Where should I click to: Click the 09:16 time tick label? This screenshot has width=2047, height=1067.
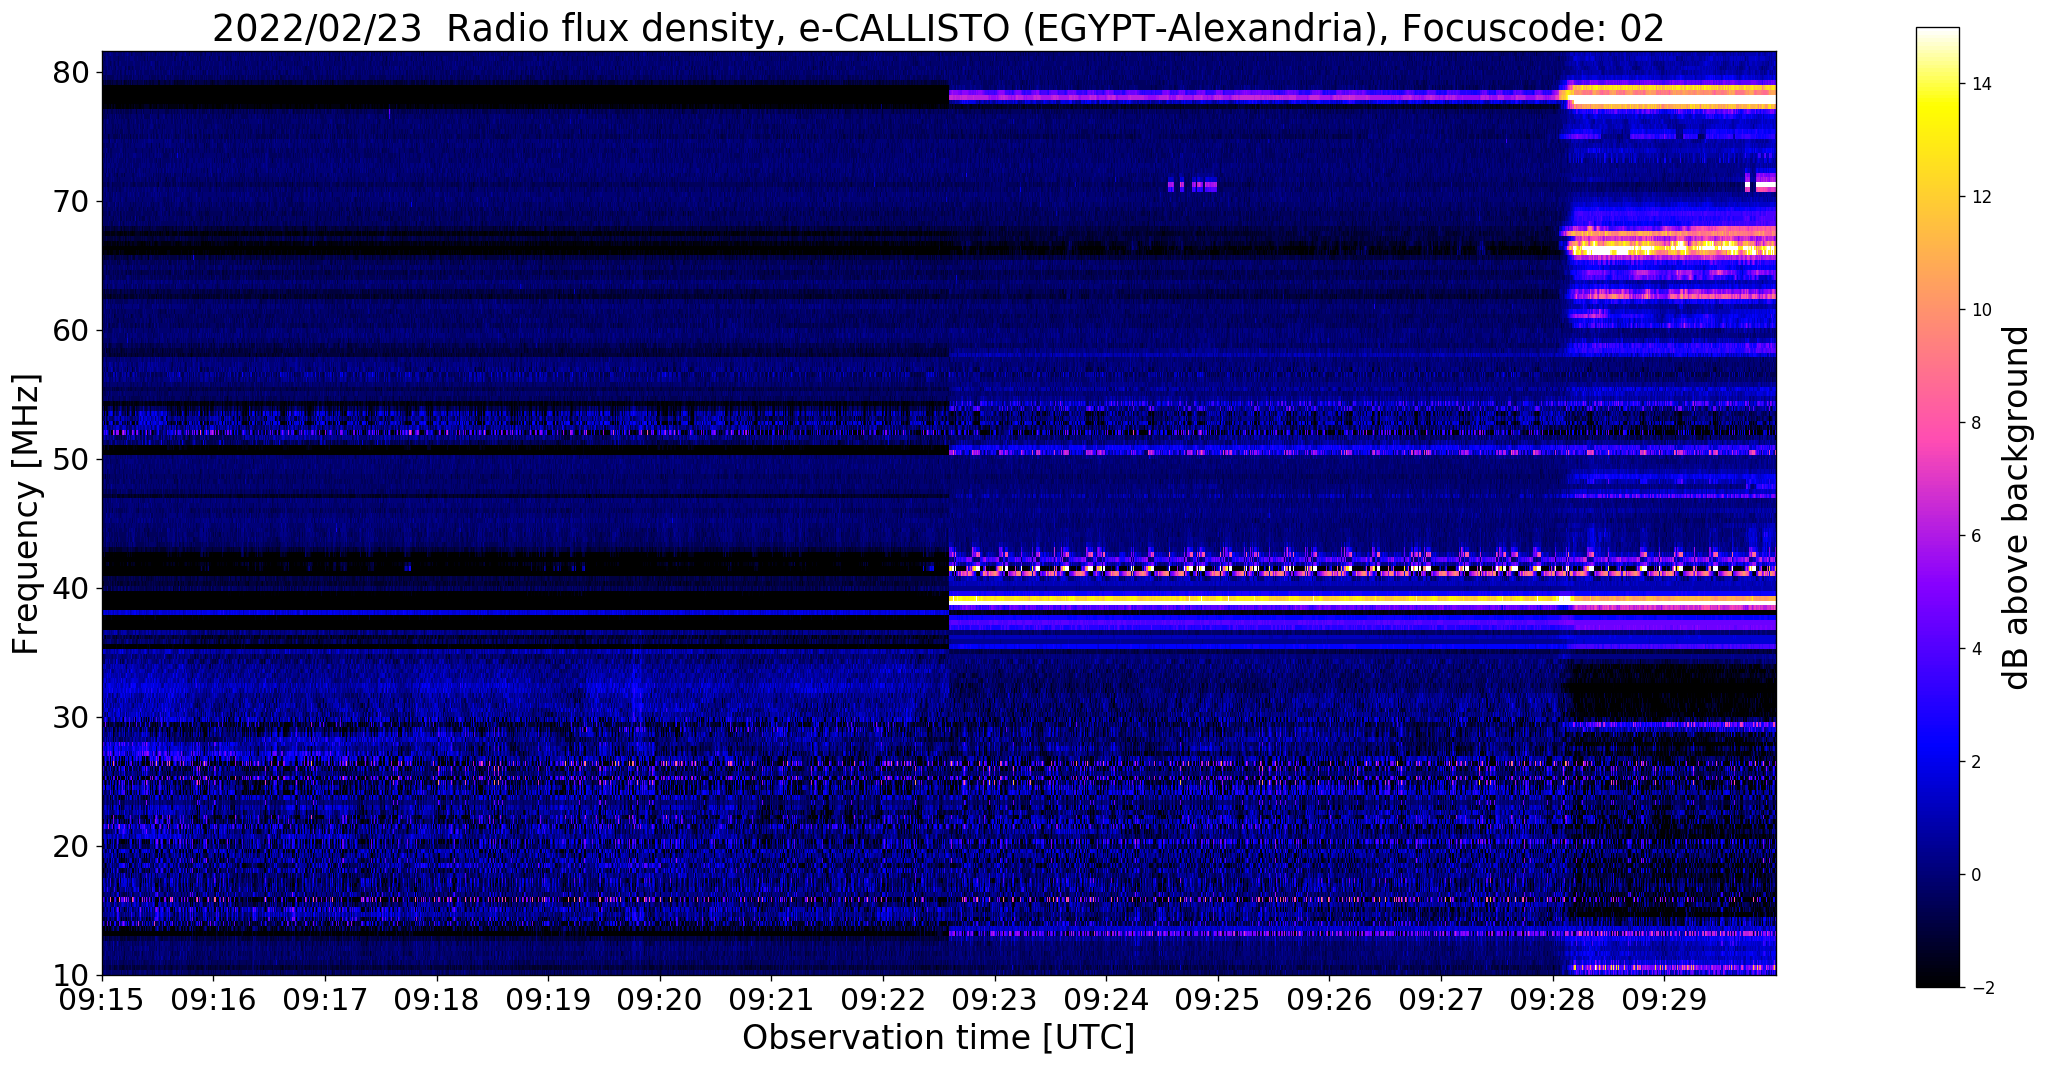[213, 998]
